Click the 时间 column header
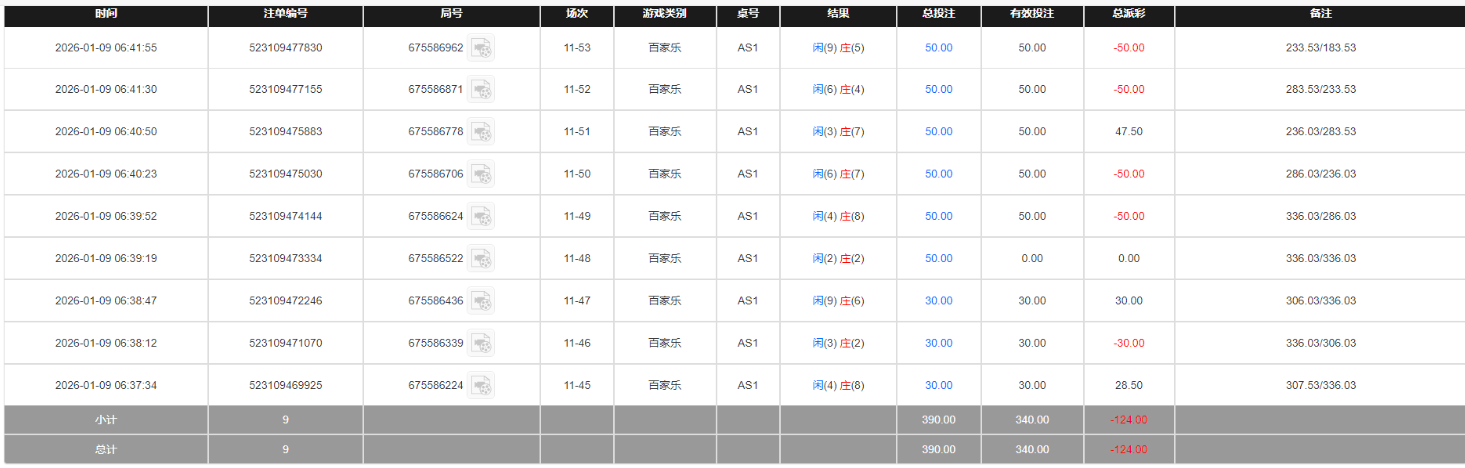1465x468 pixels. [106, 15]
